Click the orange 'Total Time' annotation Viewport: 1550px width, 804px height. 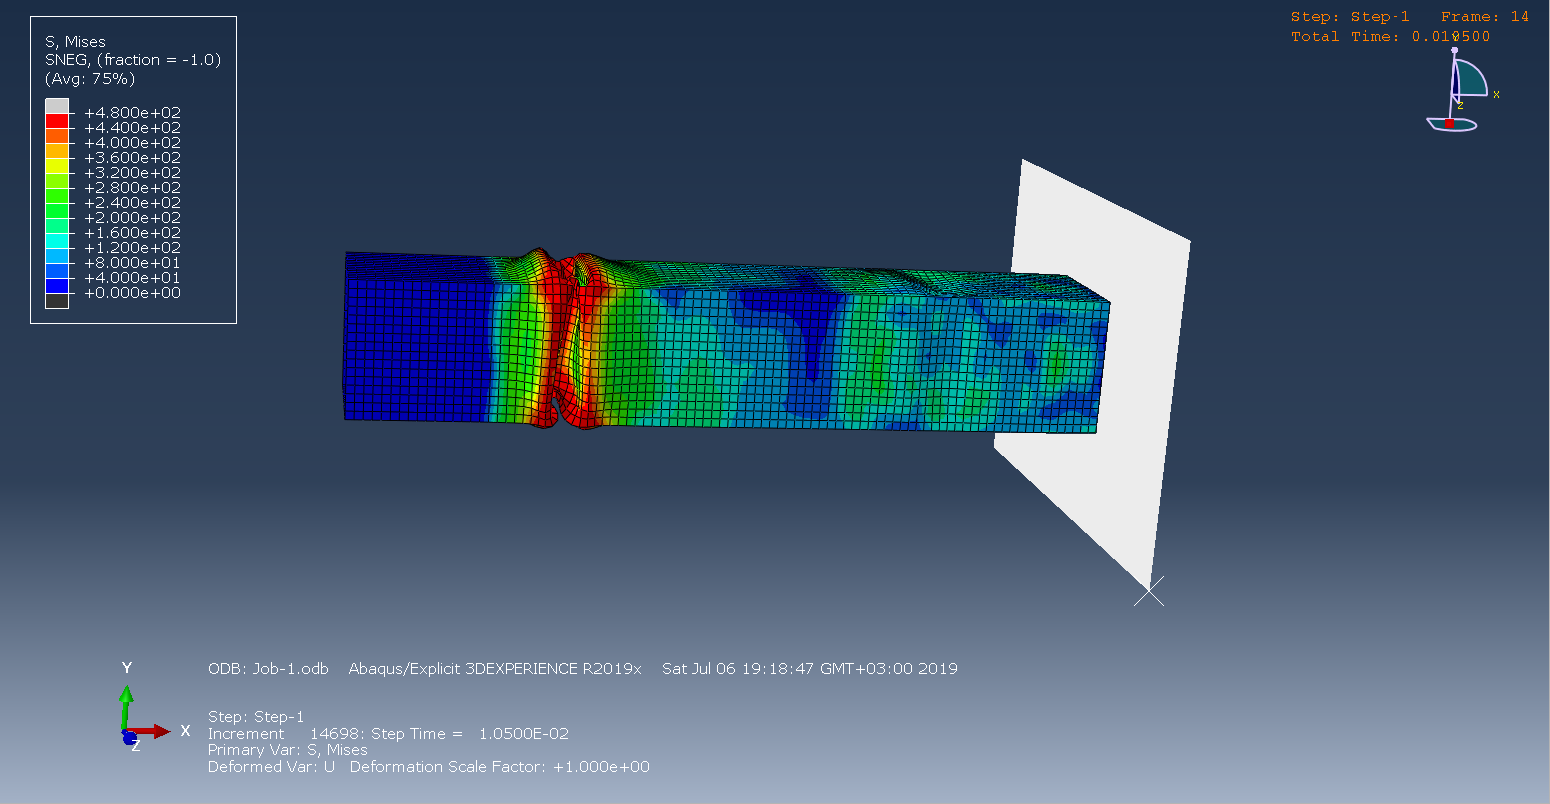tap(1390, 37)
